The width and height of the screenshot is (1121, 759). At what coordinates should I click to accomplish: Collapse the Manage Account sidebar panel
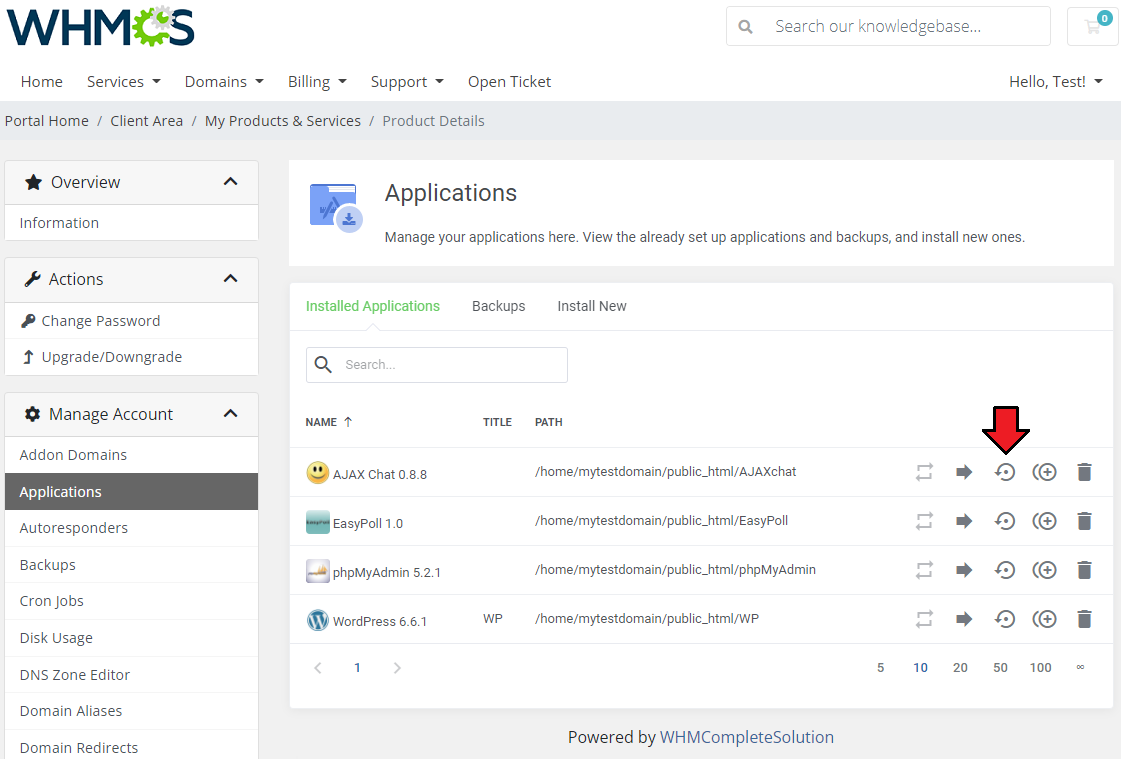[230, 414]
